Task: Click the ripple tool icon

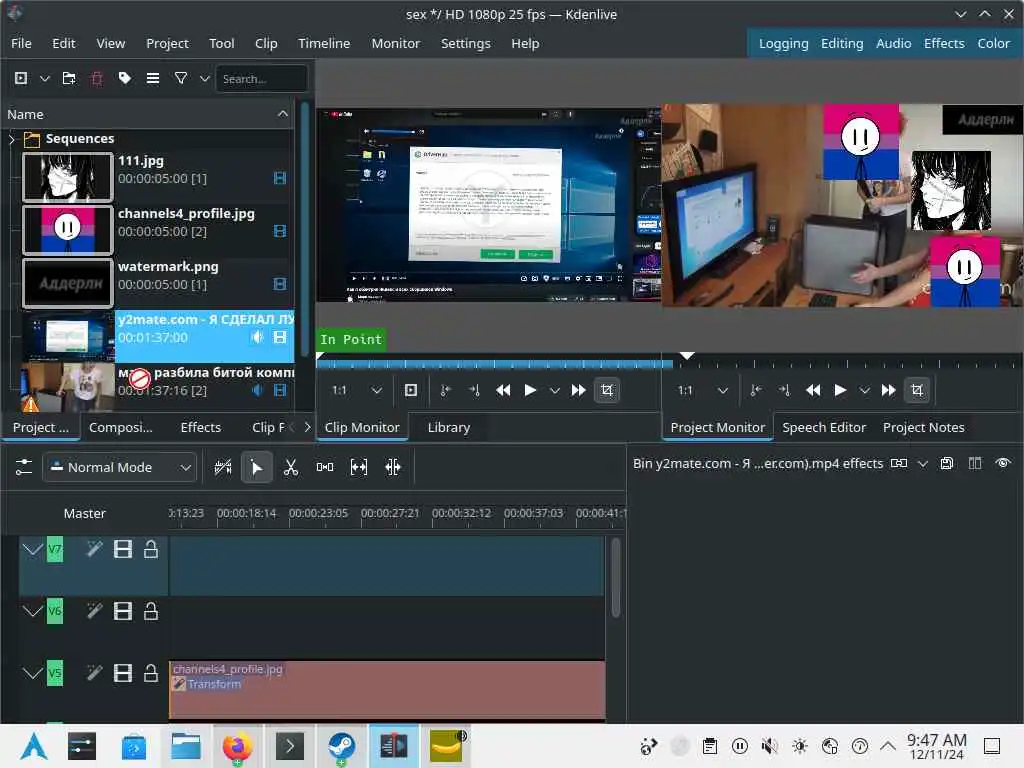Action: 392,467
